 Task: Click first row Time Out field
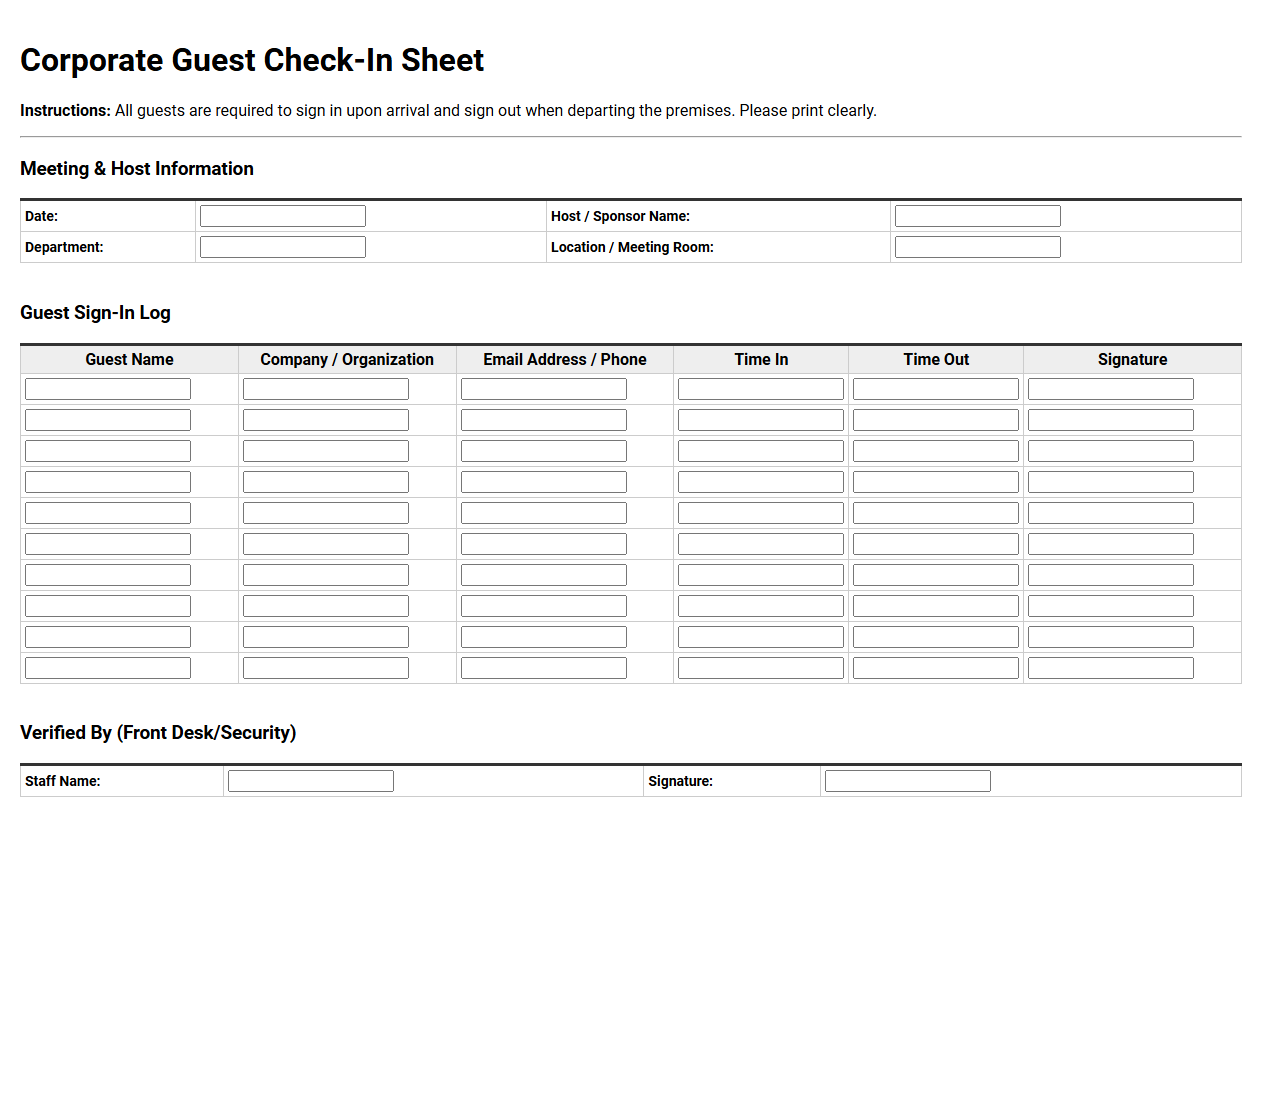[x=936, y=389]
